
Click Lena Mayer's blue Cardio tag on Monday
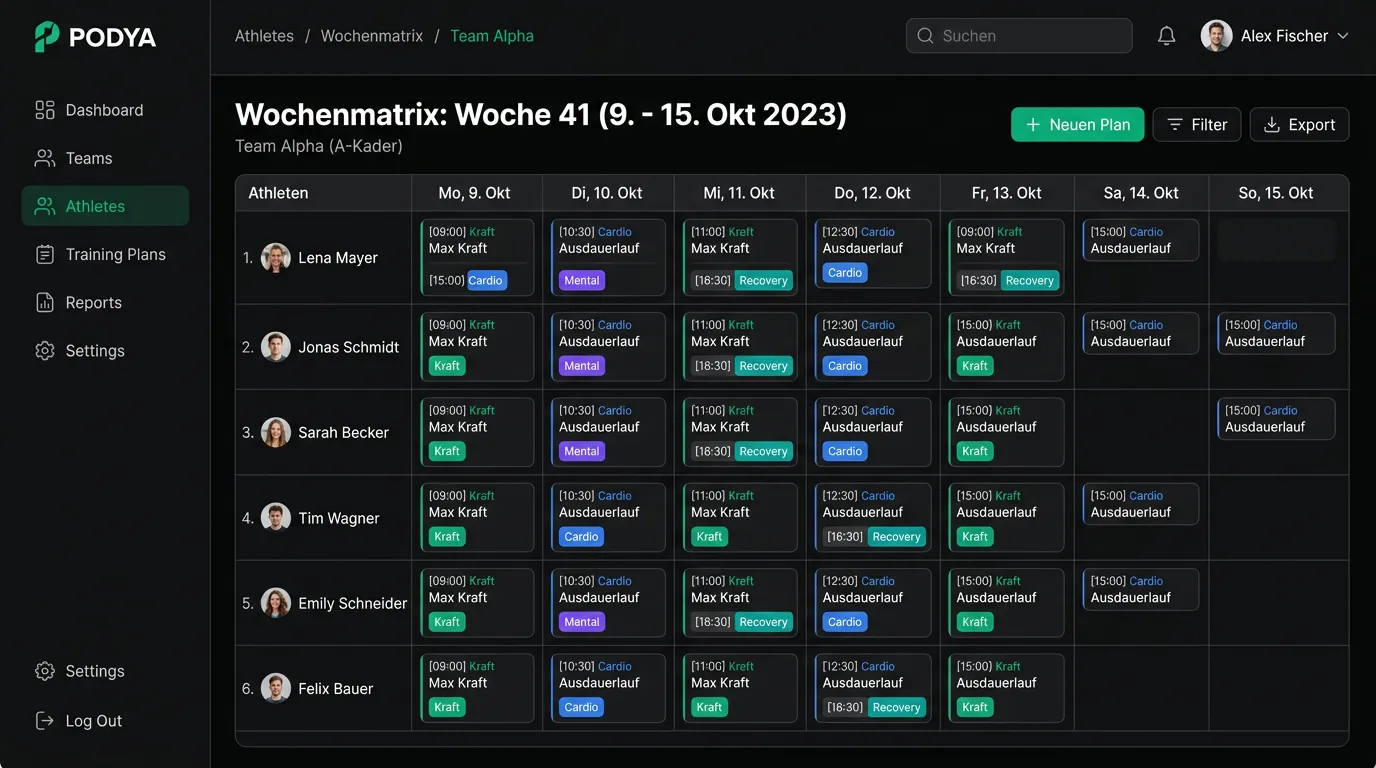click(486, 281)
